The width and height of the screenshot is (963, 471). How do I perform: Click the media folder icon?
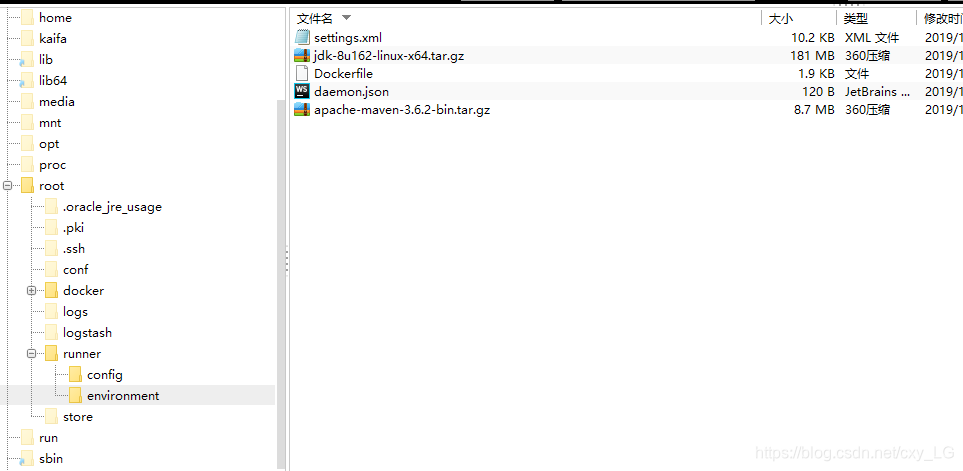click(27, 102)
